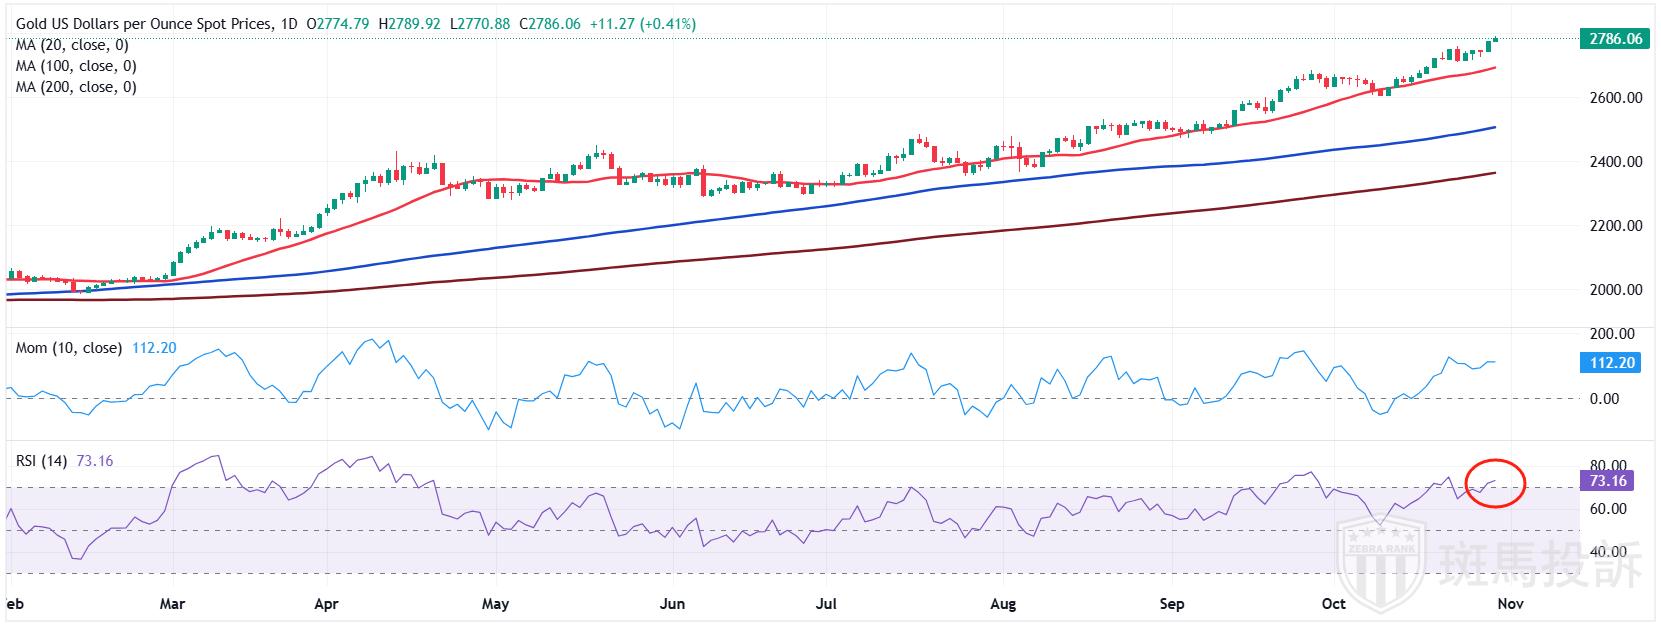Select the MA (100, close, 0) legend
The image size is (1661, 626).
tap(76, 66)
